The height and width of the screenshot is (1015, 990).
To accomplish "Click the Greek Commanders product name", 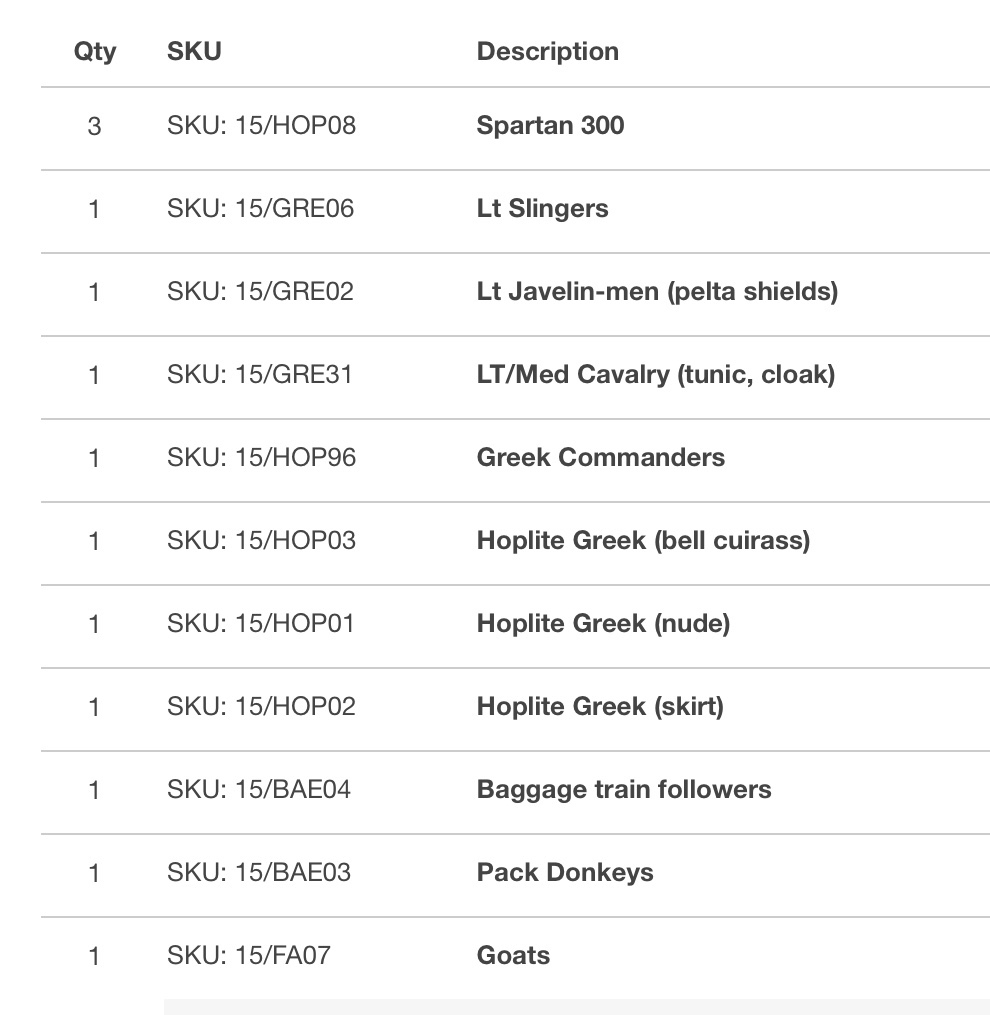I will pyautogui.click(x=600, y=458).
